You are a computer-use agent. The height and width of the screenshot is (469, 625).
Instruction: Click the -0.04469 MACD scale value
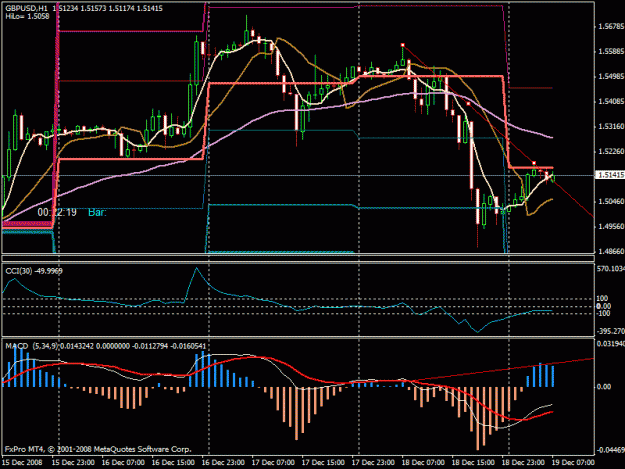coord(611,450)
